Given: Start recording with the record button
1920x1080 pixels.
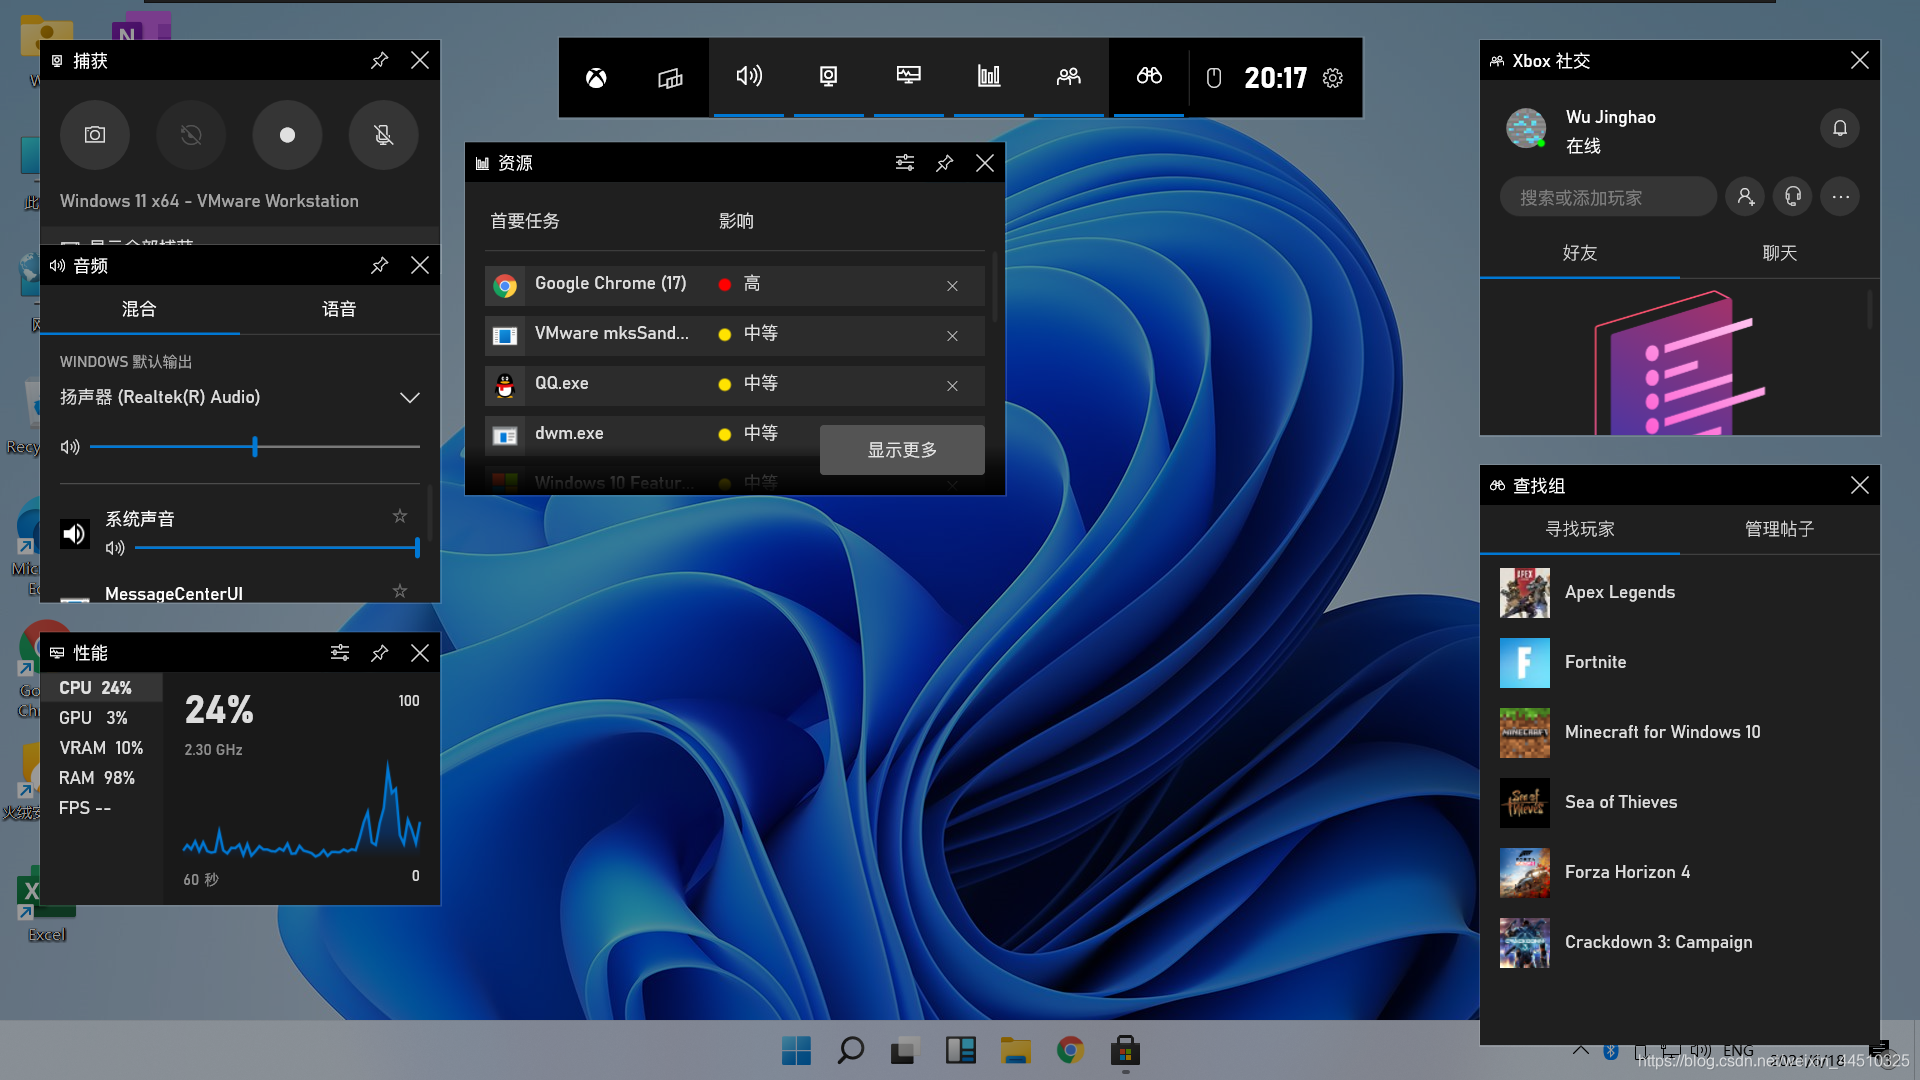Looking at the screenshot, I should 287,135.
